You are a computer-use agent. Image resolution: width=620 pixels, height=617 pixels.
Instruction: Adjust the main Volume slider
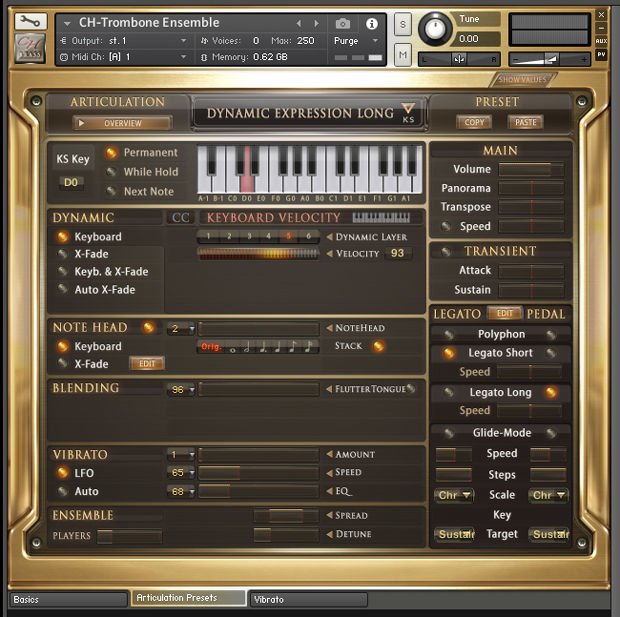531,169
